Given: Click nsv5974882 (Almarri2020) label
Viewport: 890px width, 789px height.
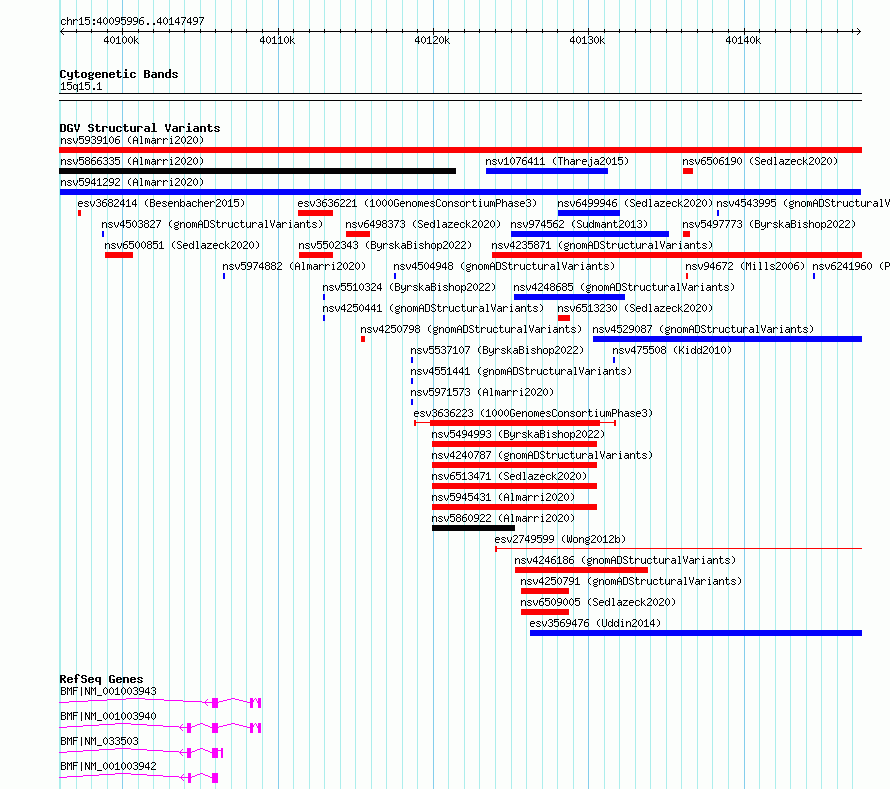Looking at the screenshot, I should tap(294, 266).
